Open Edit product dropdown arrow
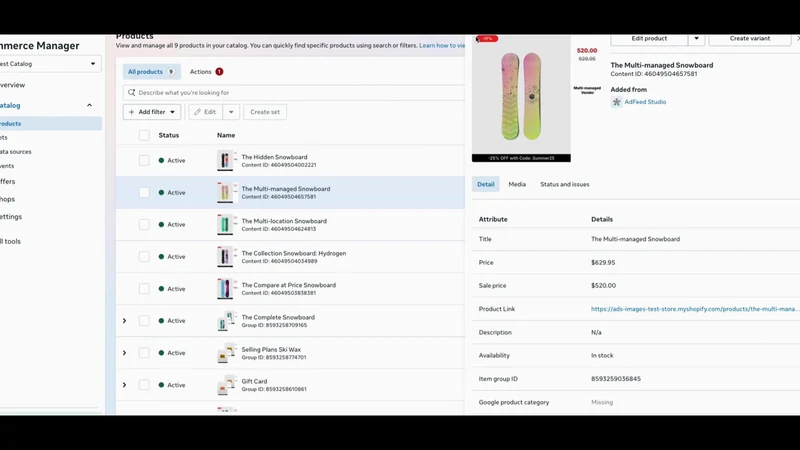The width and height of the screenshot is (800, 450). tap(696, 39)
